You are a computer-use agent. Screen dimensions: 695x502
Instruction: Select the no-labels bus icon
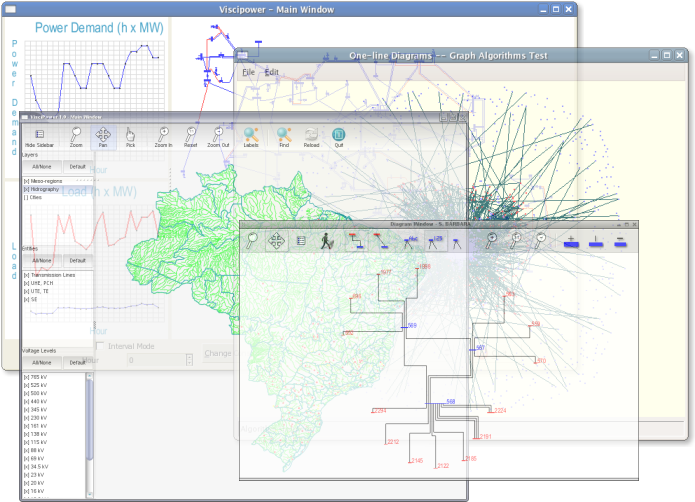456,243
